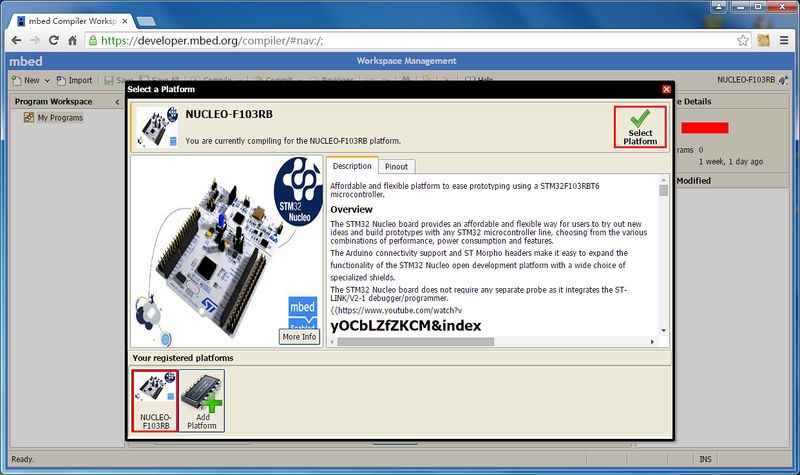Collapse the Program Workspace panel
Viewport: 800px width, 475px height.
[x=117, y=102]
